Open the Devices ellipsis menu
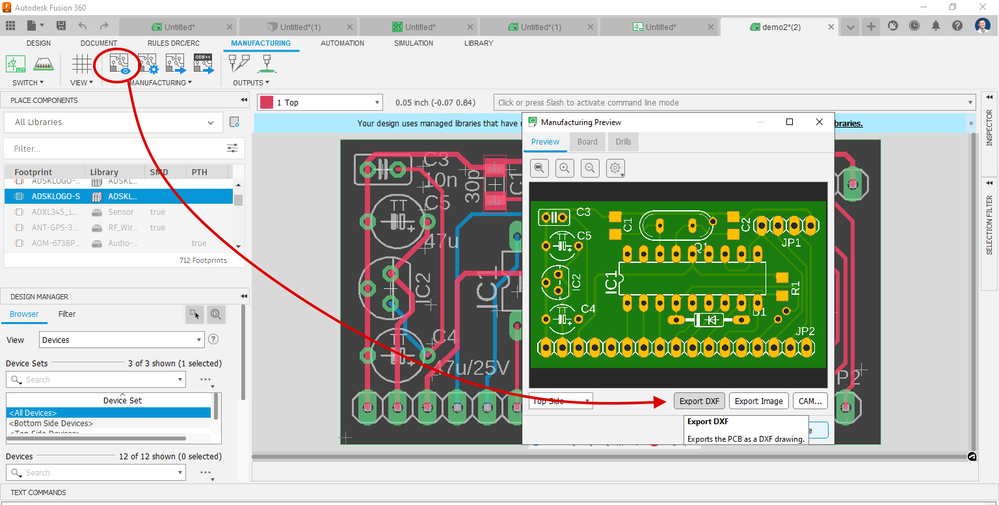This screenshot has width=999, height=505. 205,473
